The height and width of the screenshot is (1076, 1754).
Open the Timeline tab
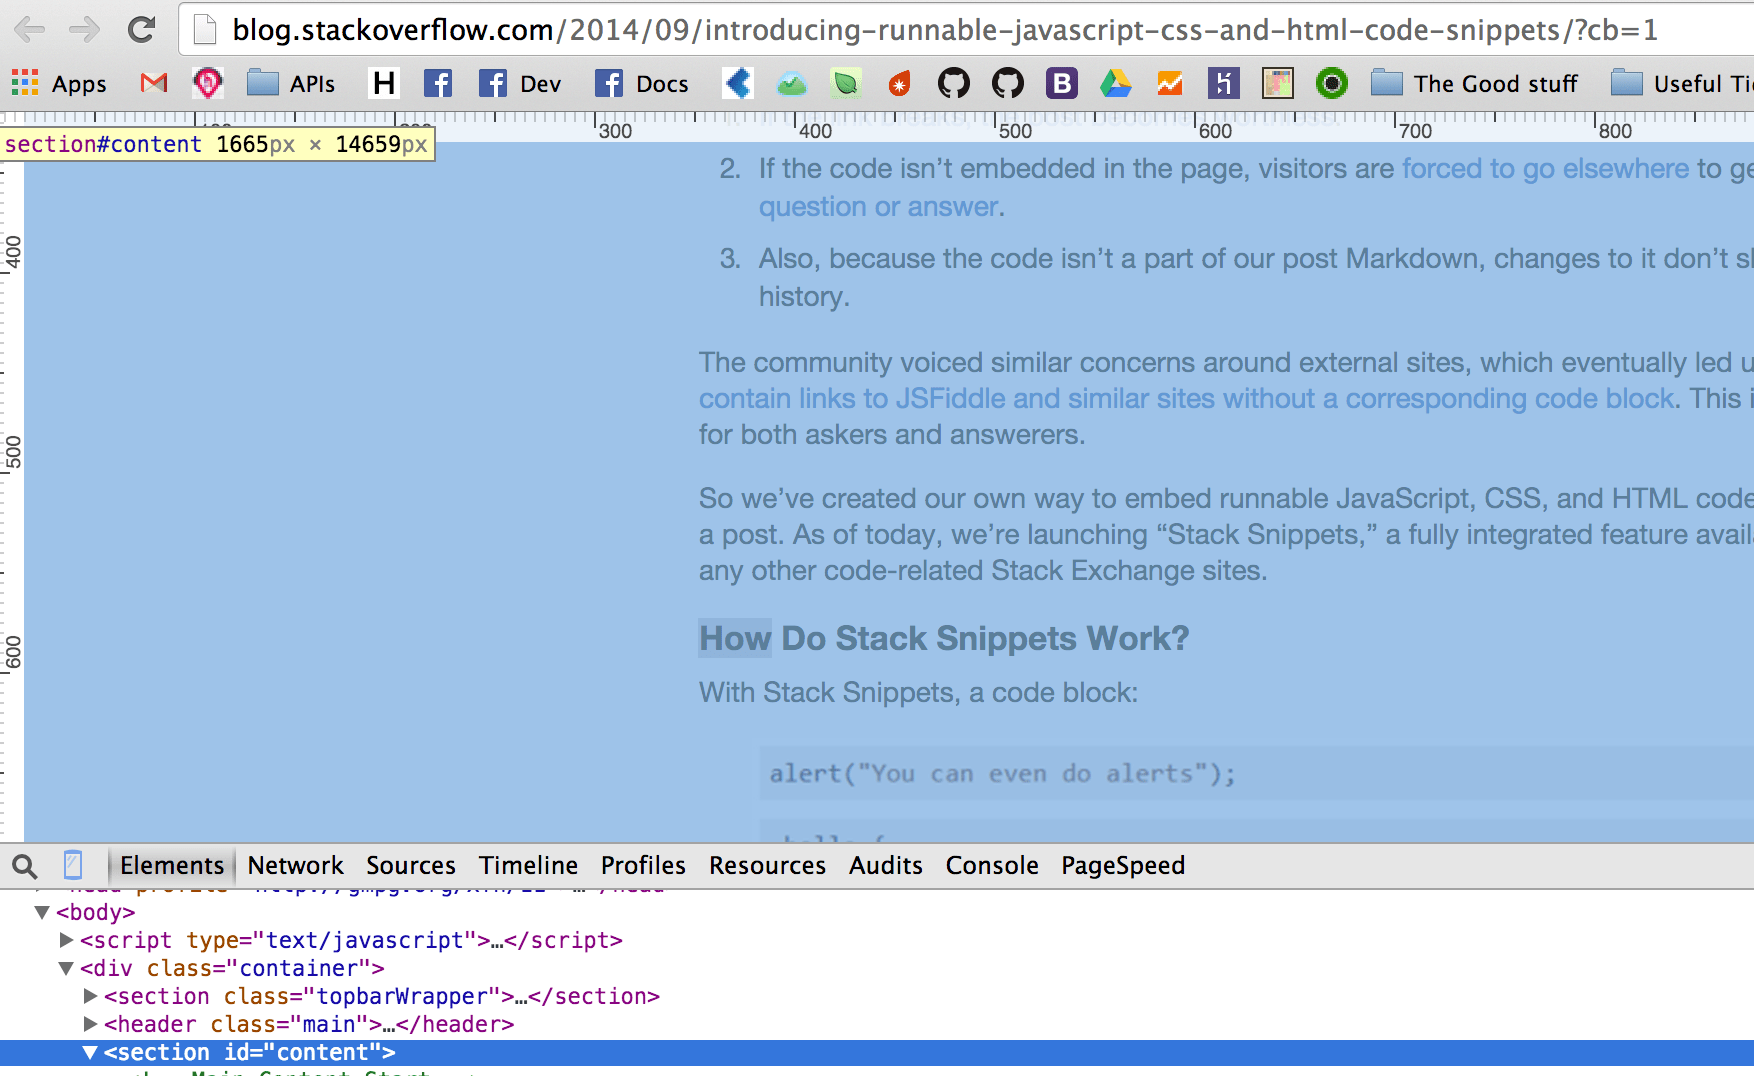tap(528, 865)
